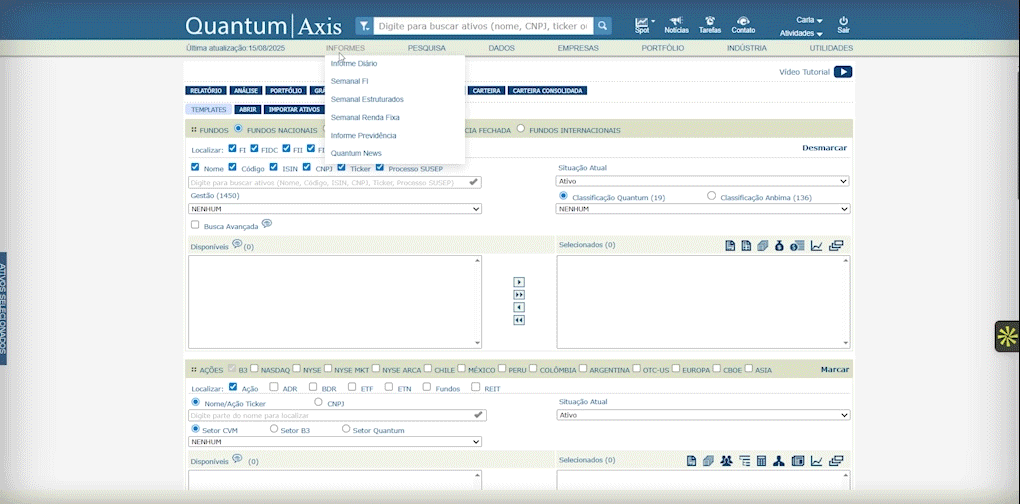Focus fund name search input

pyautogui.click(x=335, y=183)
